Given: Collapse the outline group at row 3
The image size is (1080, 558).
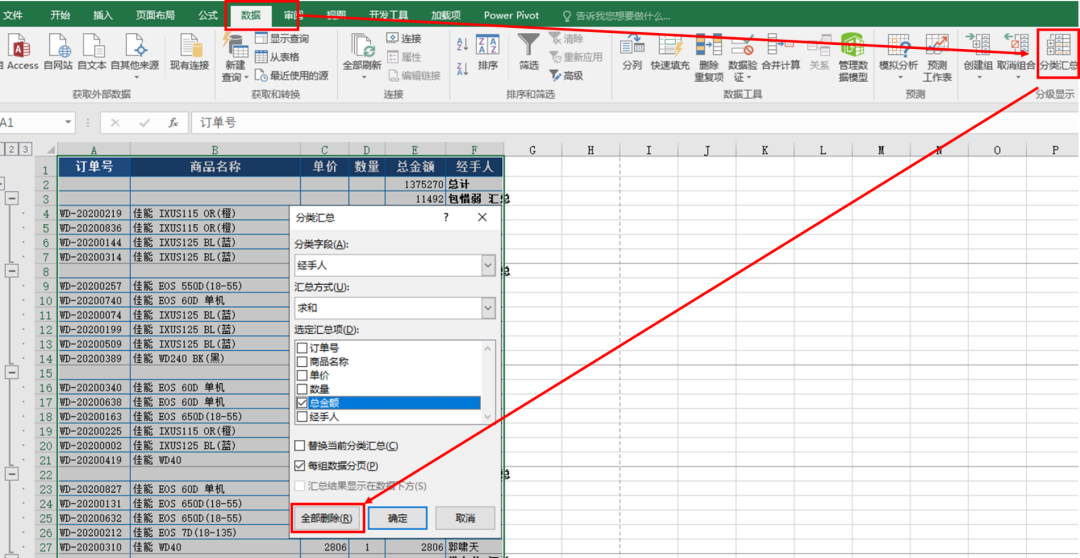Looking at the screenshot, I should point(12,198).
